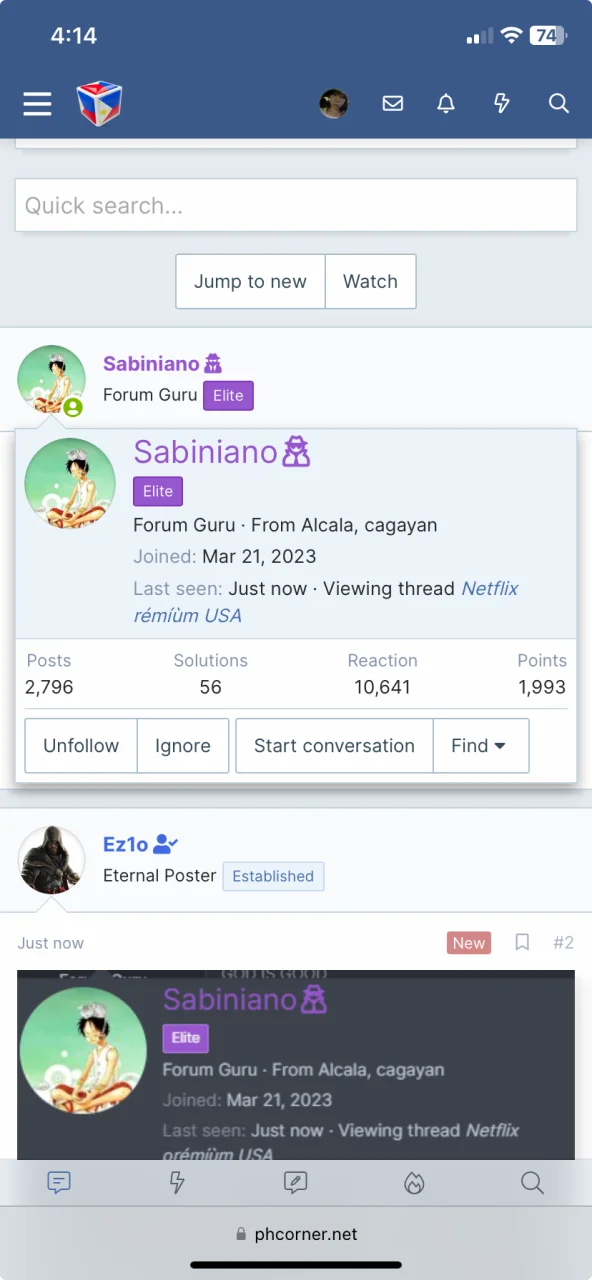The height and width of the screenshot is (1280, 592).
Task: Start conversation with Sabiniano
Action: (x=334, y=746)
